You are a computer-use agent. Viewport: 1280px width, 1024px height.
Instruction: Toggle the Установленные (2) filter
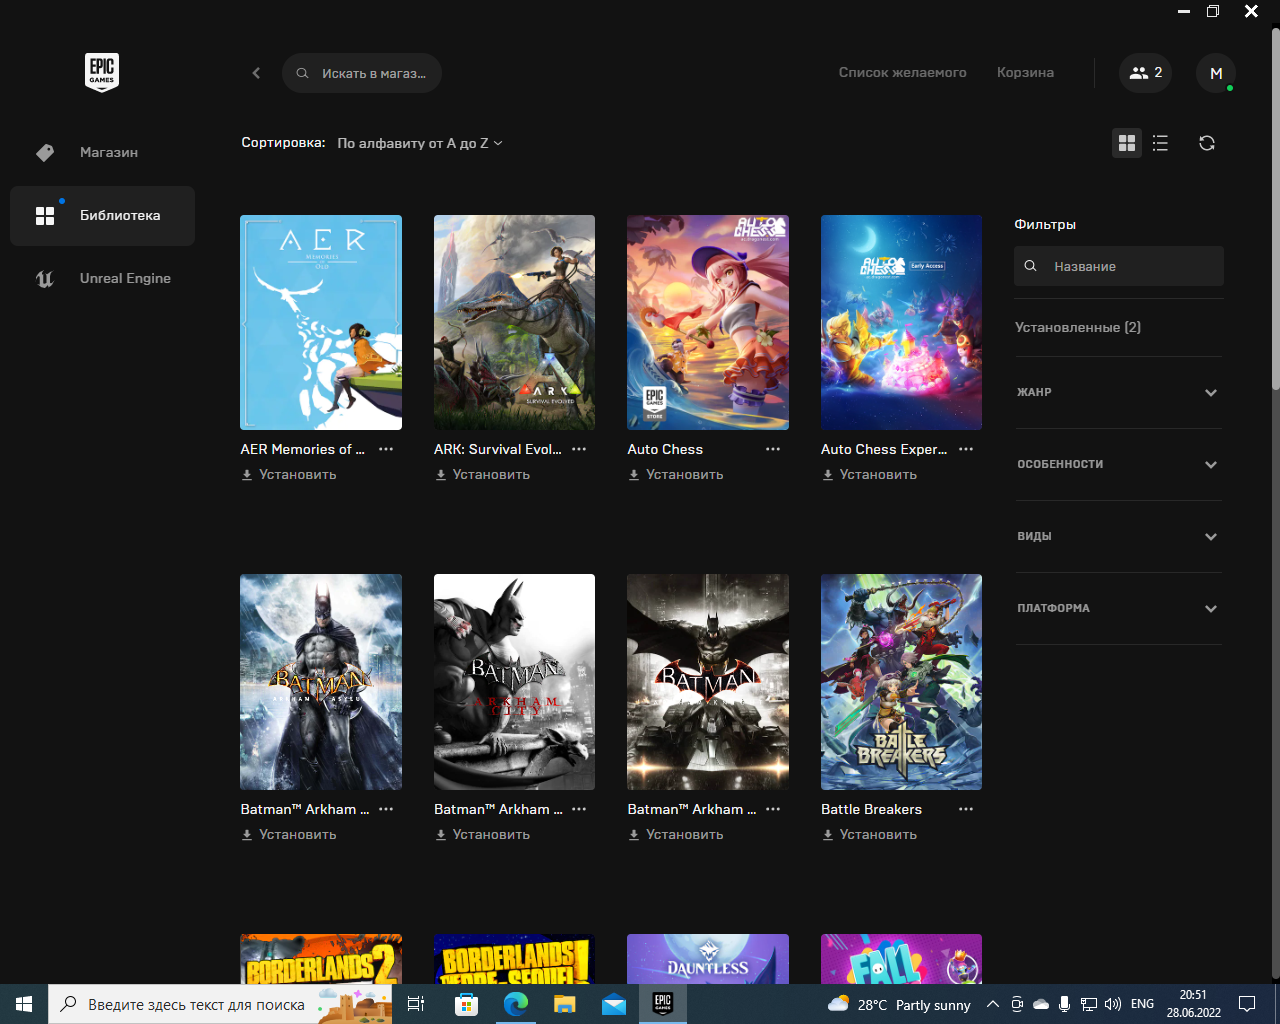(1078, 327)
